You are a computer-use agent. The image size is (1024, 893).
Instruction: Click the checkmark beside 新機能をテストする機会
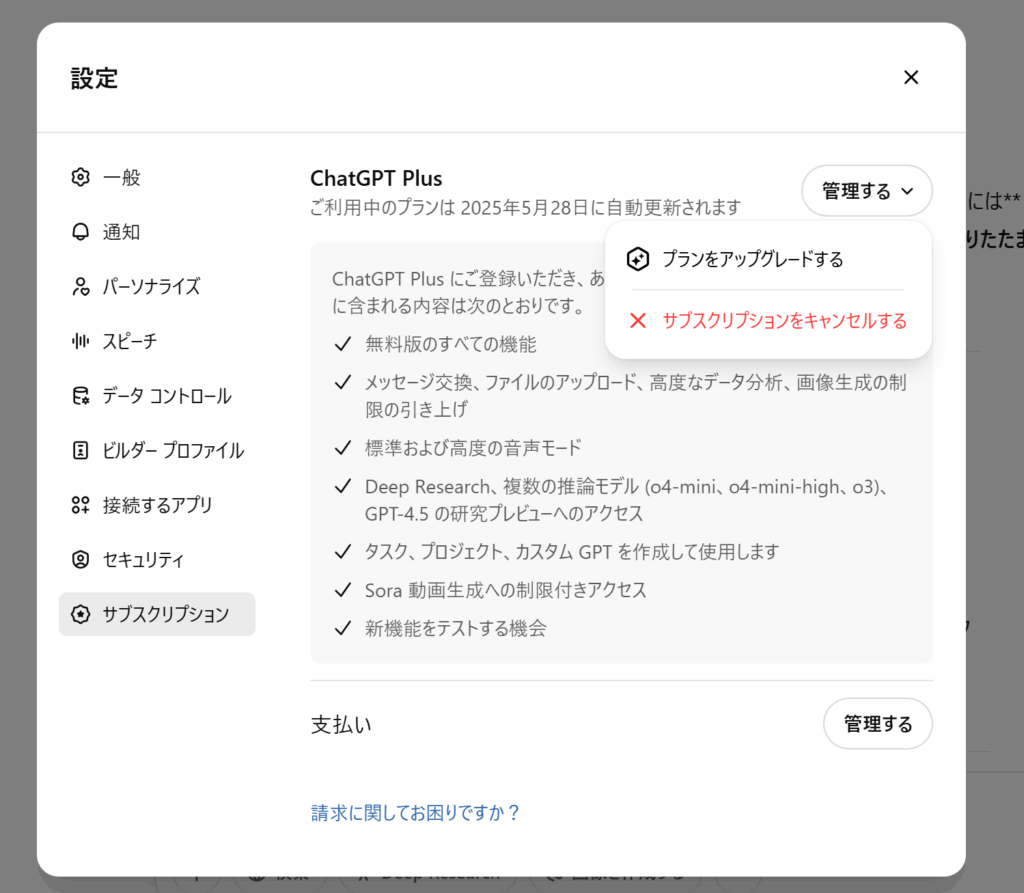click(343, 628)
